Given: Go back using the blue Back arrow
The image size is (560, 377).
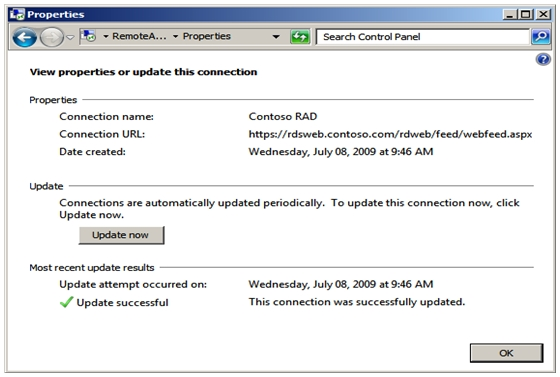Looking at the screenshot, I should 24,37.
